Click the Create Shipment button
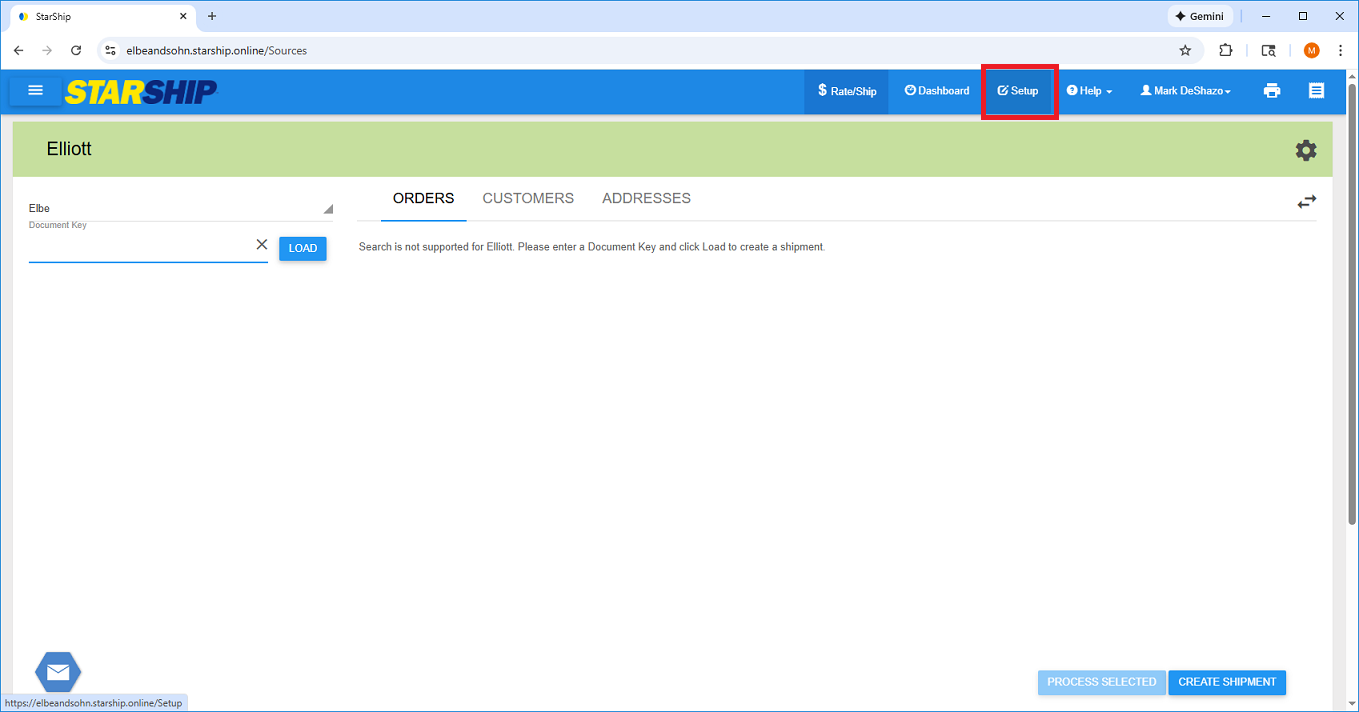 1227,682
